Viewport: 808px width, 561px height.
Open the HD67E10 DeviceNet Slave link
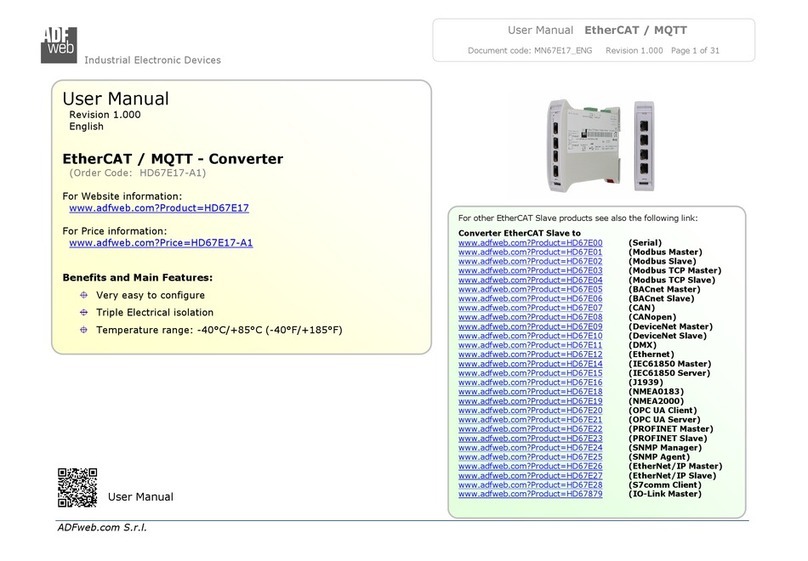(x=530, y=335)
